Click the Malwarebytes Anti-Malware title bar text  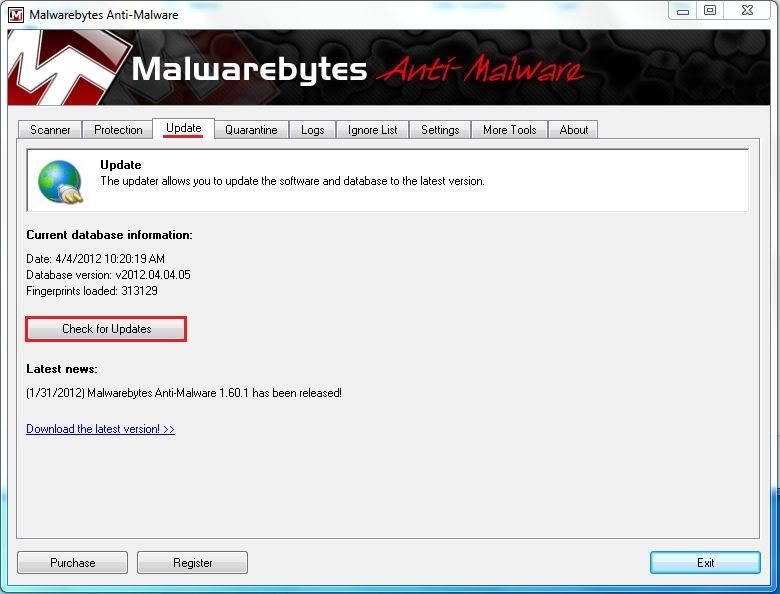tap(104, 14)
